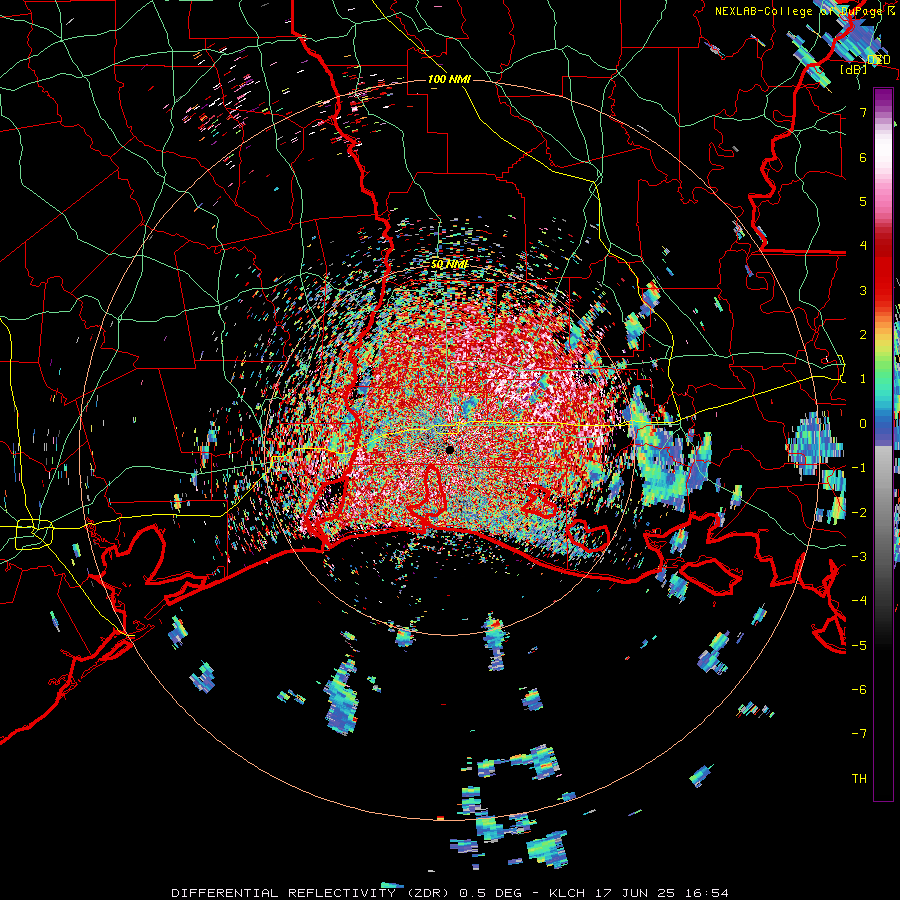Click the 6 value on the color scale

(863, 157)
